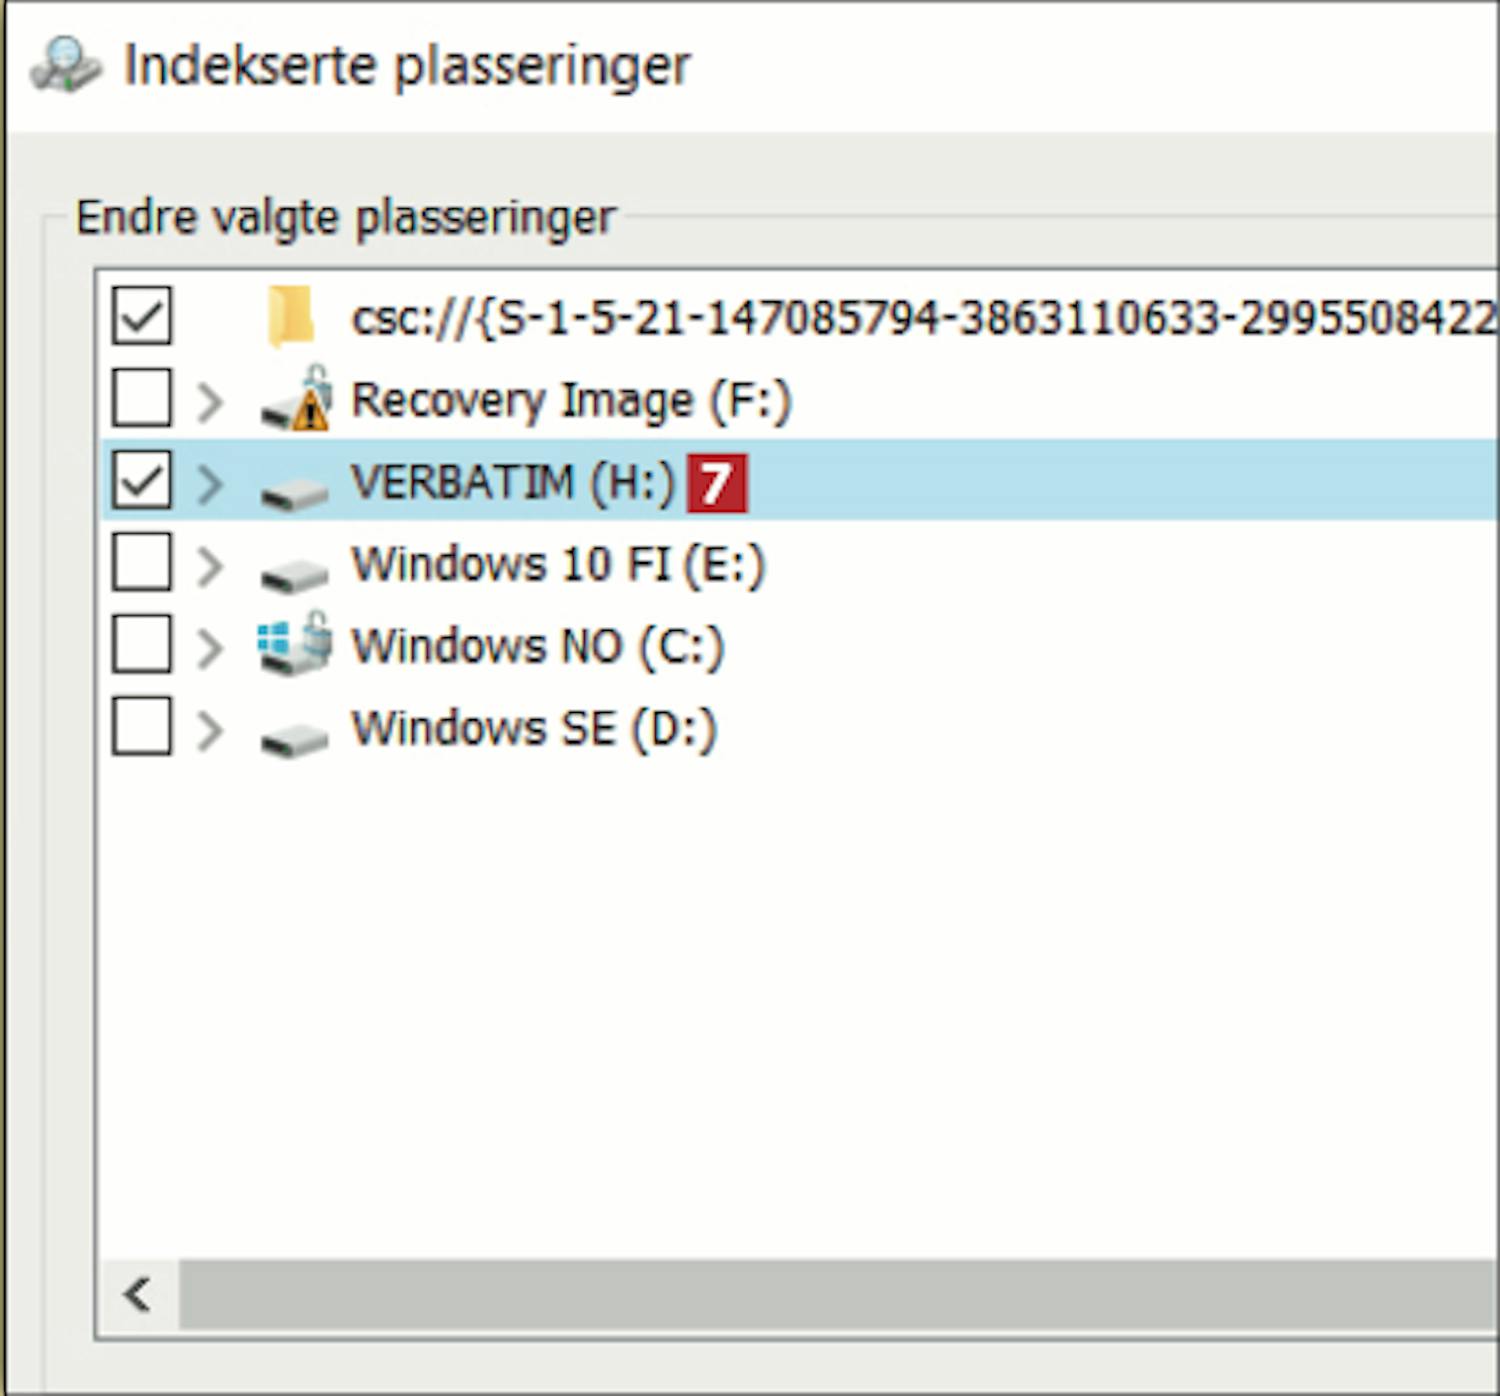Viewport: 1500px width, 1396px height.
Task: Expand the Windows SE (D:) tree node
Action: [x=210, y=730]
